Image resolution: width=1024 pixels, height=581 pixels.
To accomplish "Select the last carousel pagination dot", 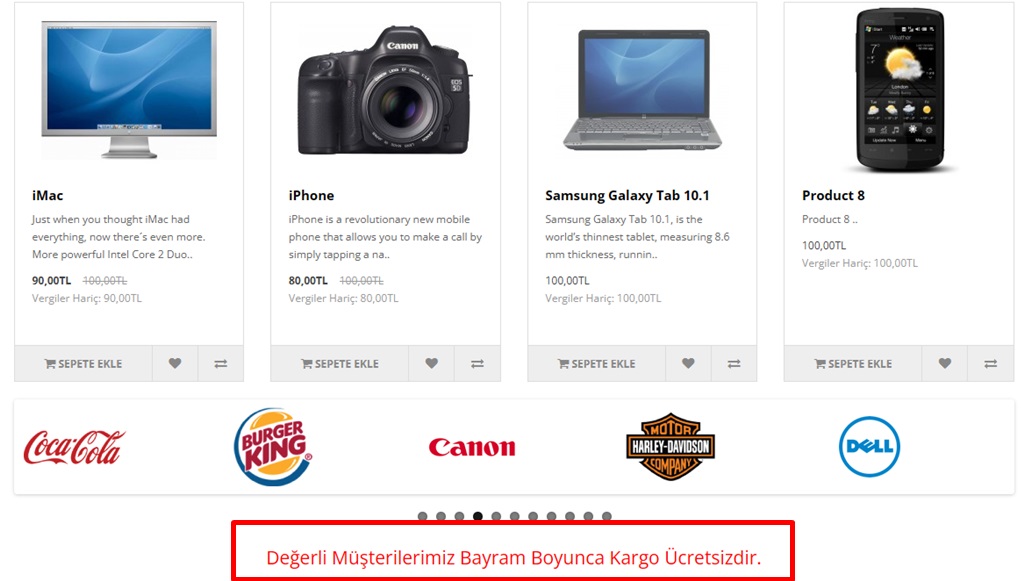I will click(607, 516).
